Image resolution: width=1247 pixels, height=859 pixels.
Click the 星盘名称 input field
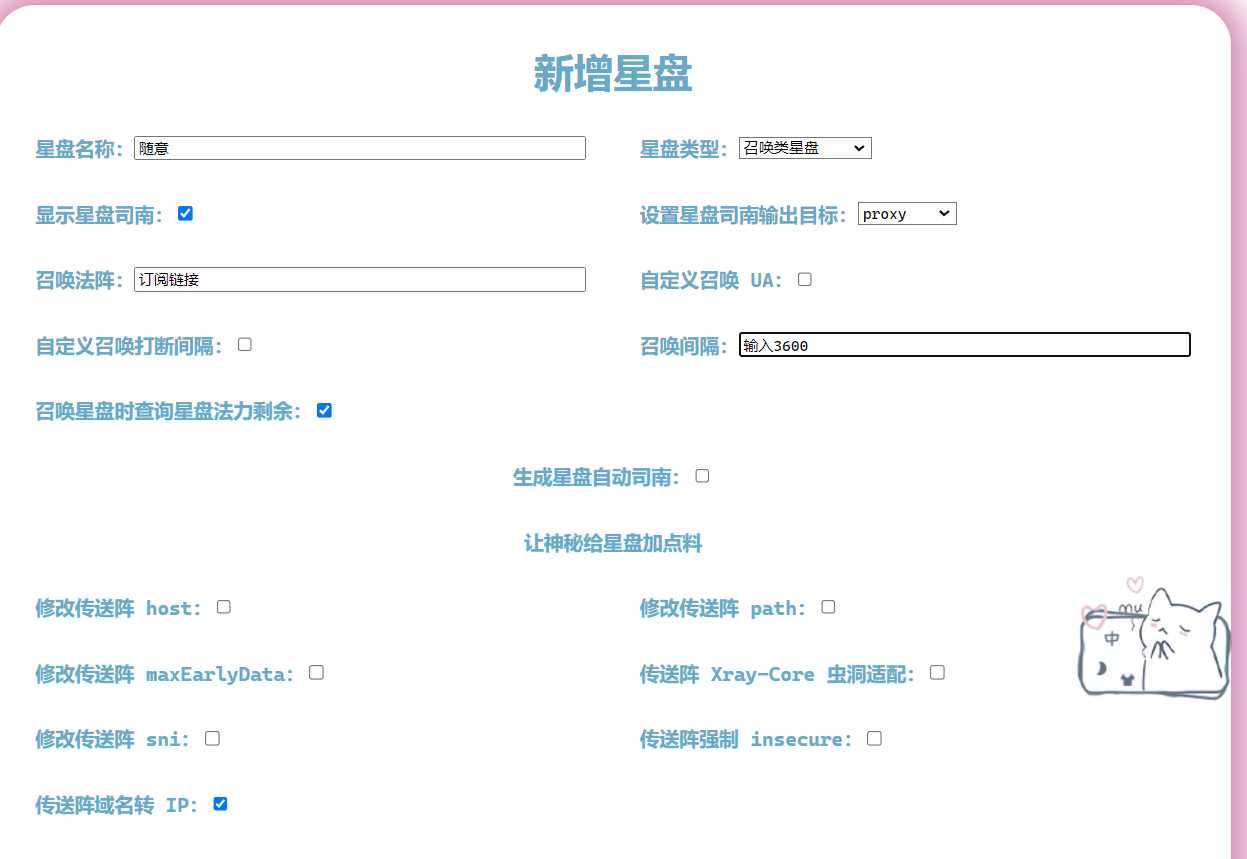pyautogui.click(x=360, y=148)
